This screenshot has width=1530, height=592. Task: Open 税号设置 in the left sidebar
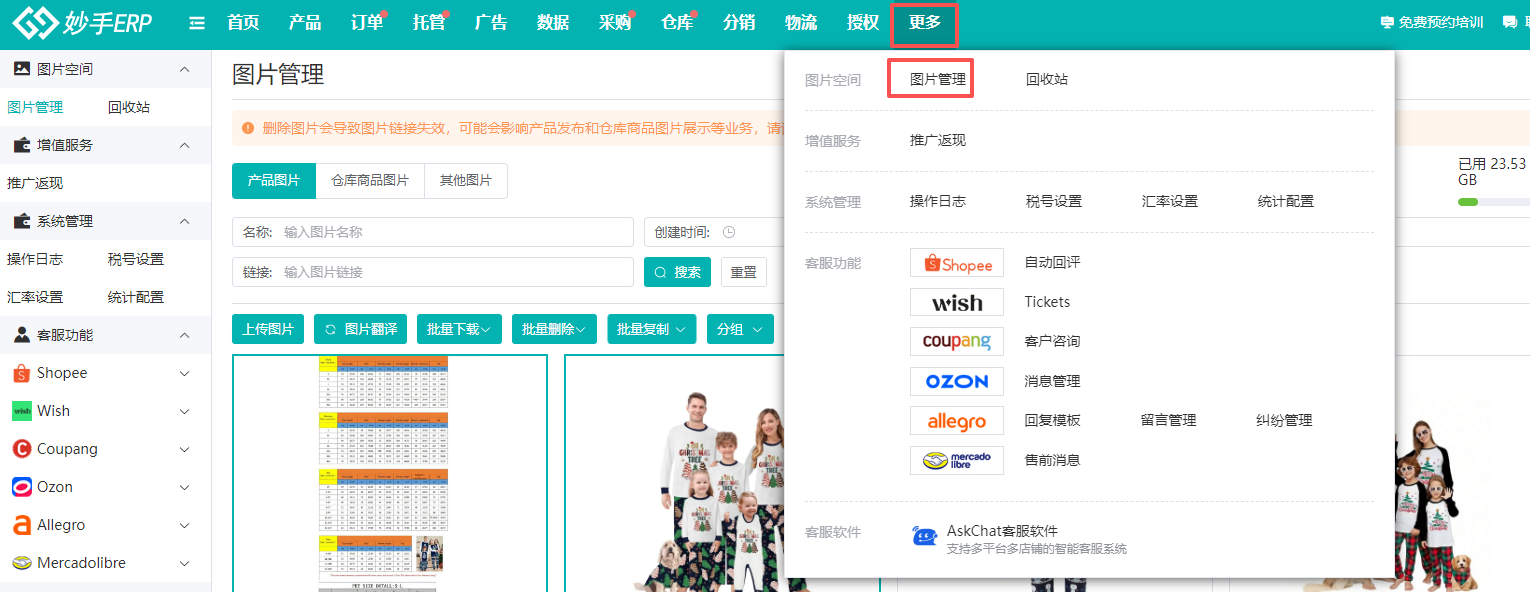136,259
